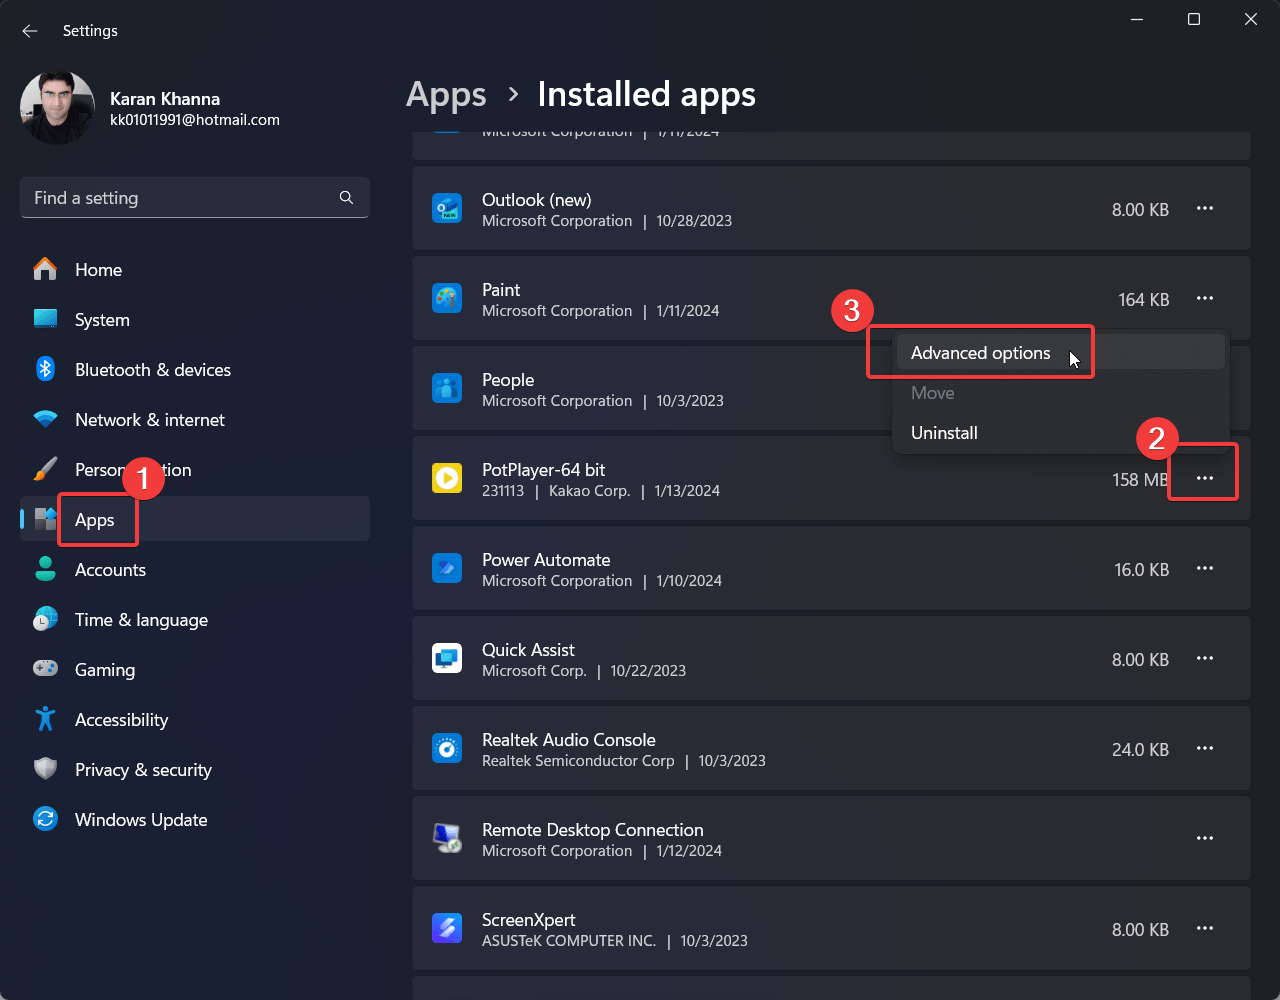Navigate to Privacy & security section
The width and height of the screenshot is (1280, 1000).
click(x=143, y=770)
